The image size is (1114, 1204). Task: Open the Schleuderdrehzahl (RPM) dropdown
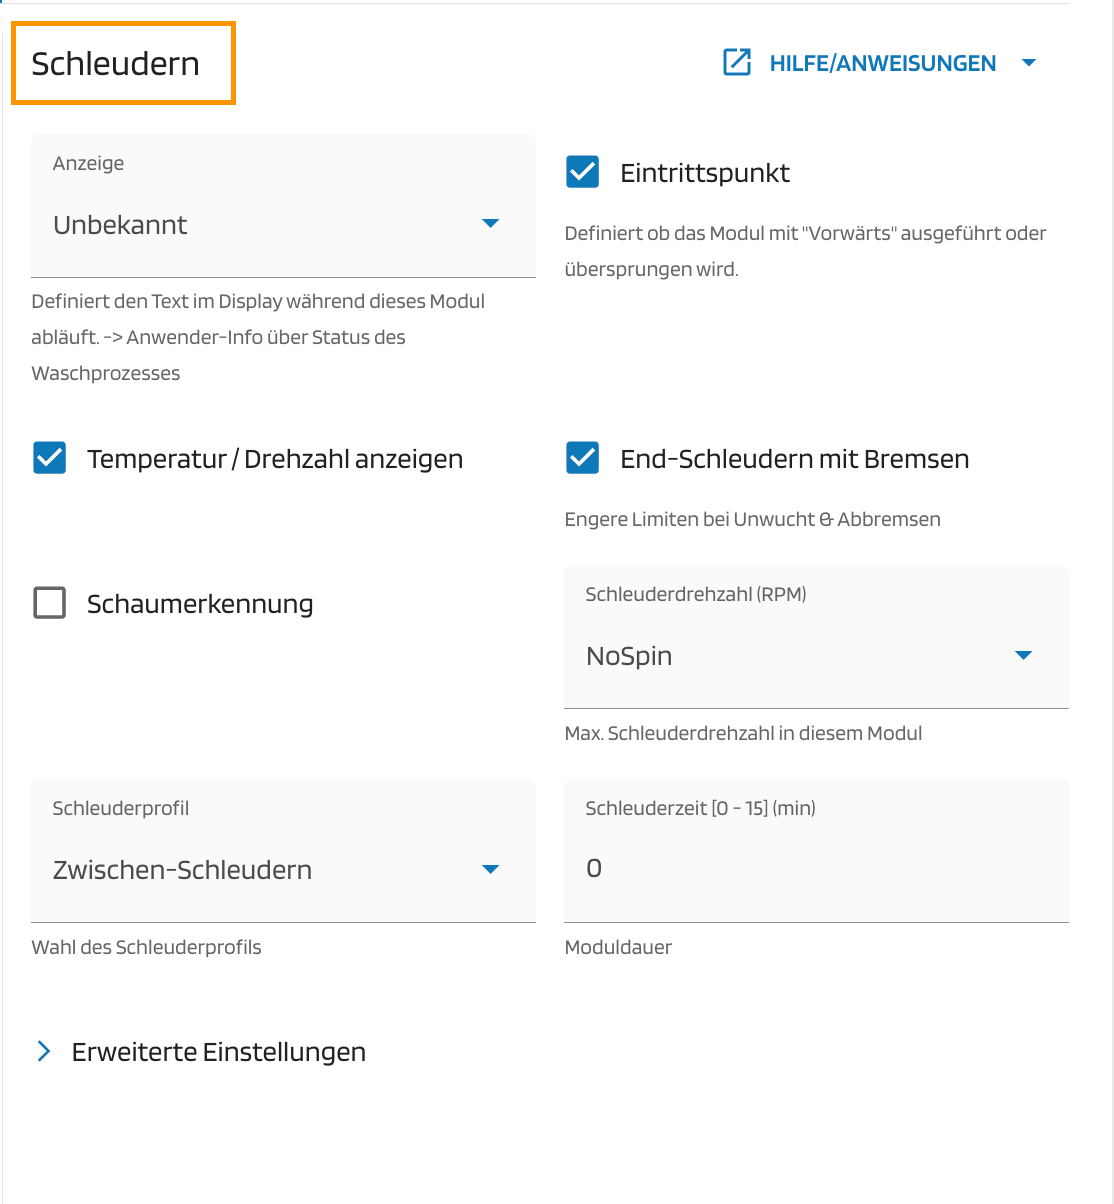point(816,655)
